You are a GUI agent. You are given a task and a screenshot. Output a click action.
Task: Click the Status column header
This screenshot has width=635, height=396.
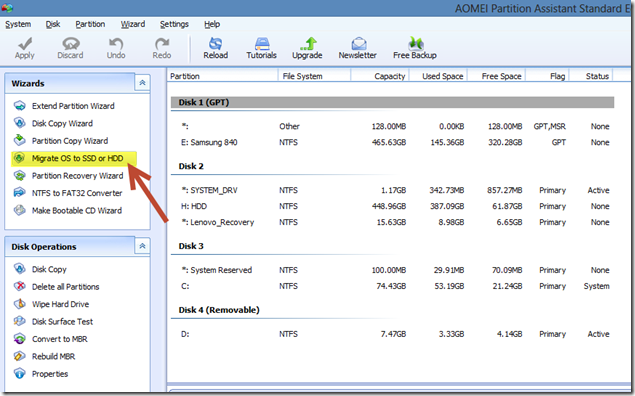[x=591, y=76]
